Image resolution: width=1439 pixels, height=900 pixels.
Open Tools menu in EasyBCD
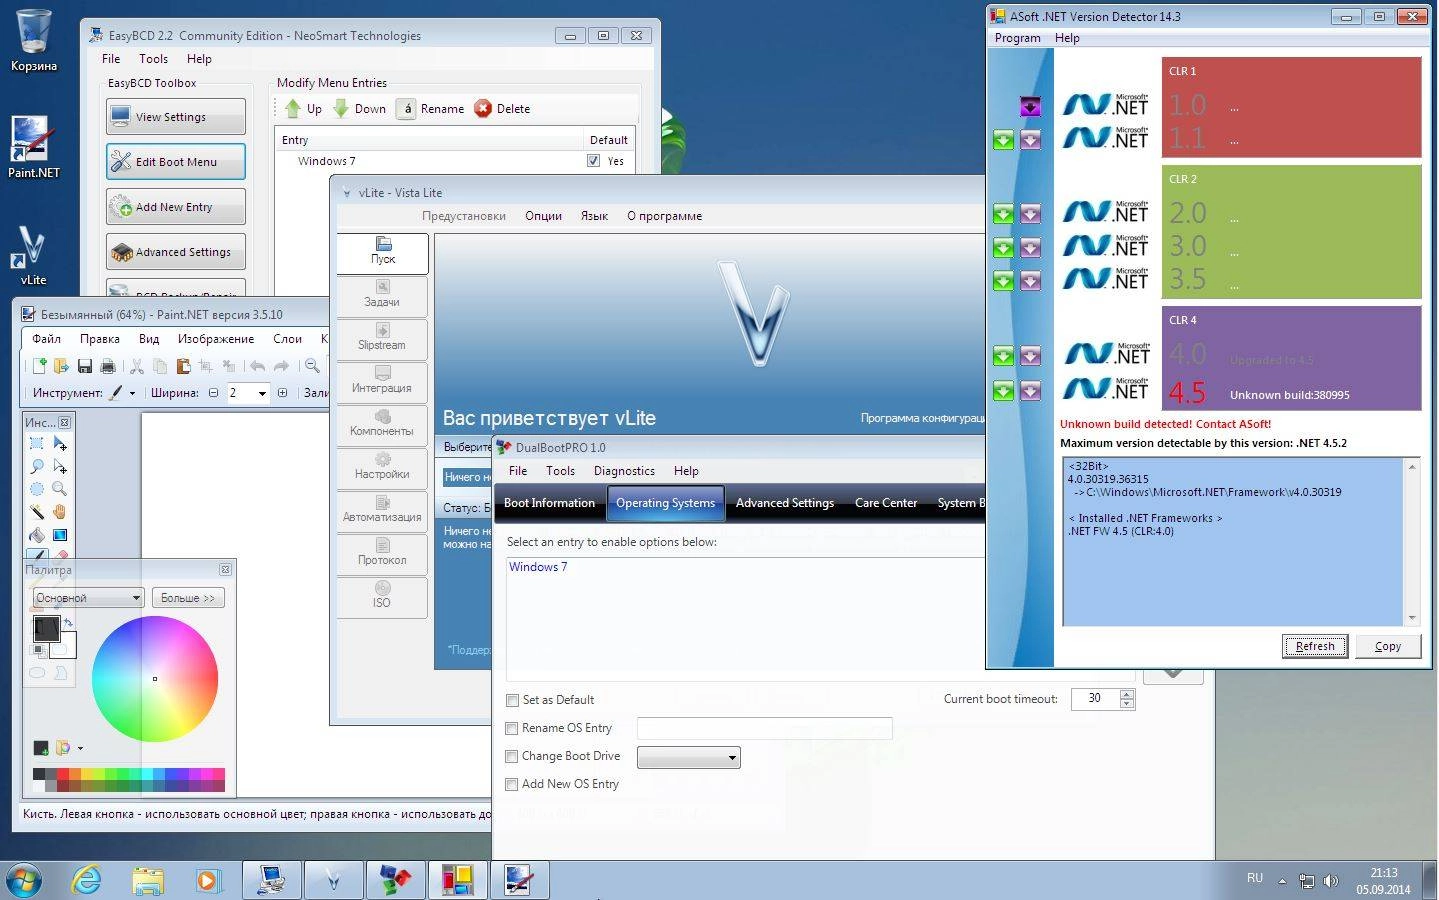[x=153, y=59]
